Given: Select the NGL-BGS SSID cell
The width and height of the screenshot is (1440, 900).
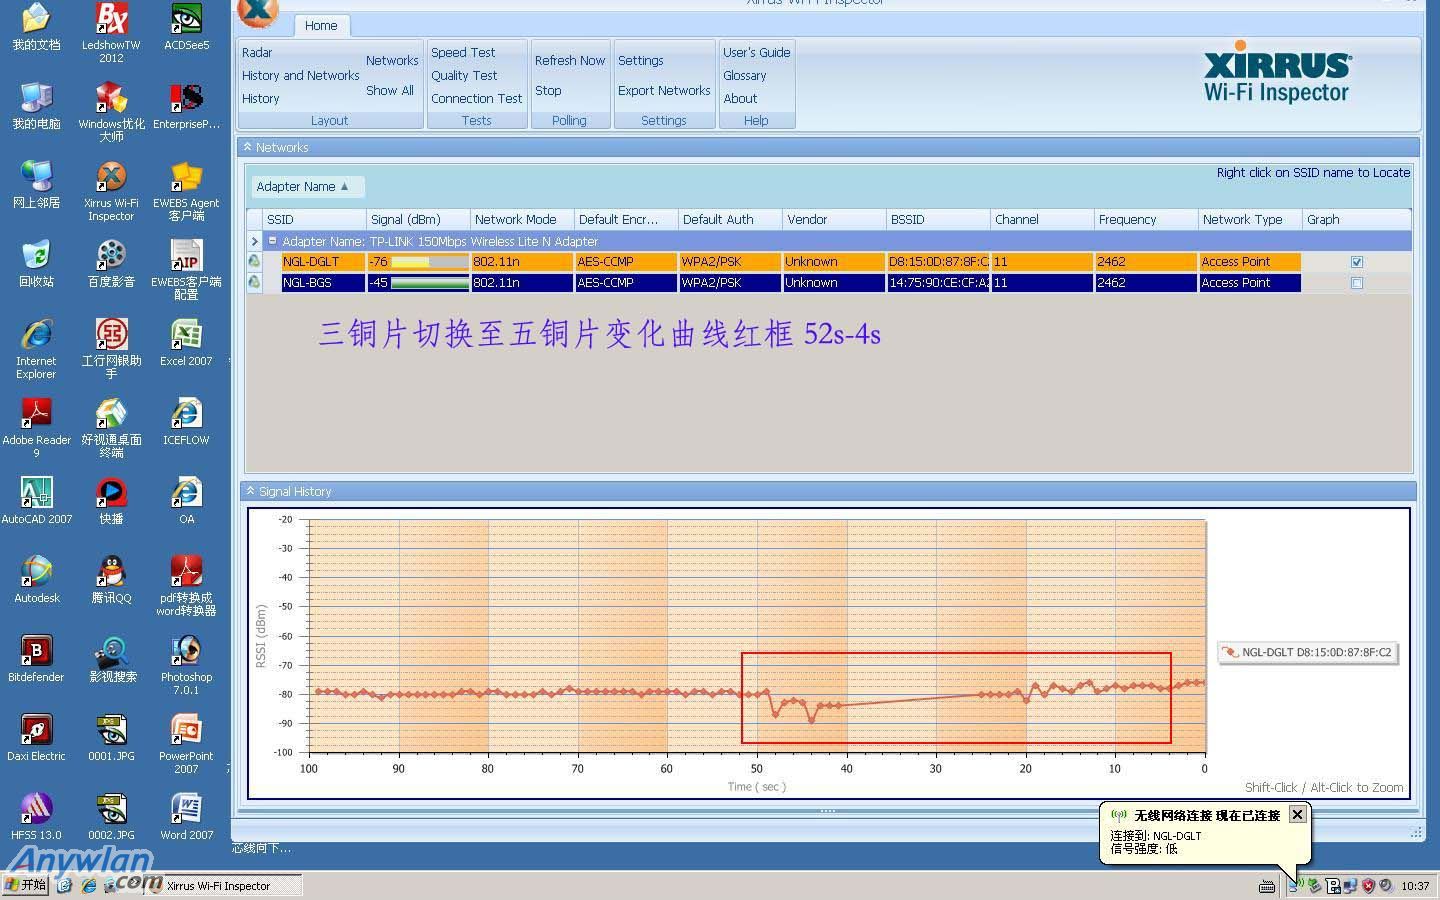Looking at the screenshot, I should click(x=323, y=283).
